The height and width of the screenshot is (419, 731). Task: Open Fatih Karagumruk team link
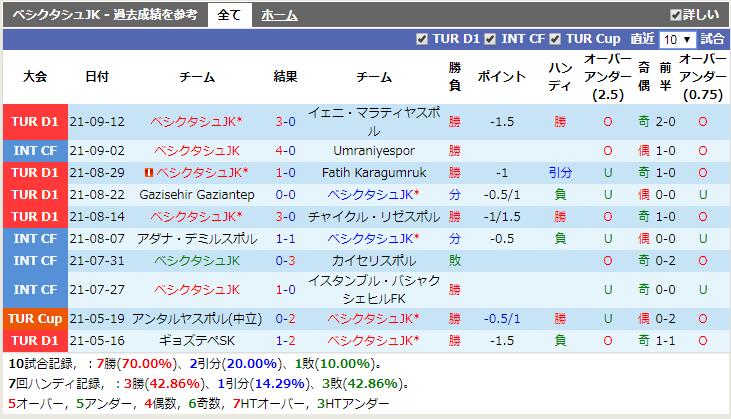(x=374, y=173)
